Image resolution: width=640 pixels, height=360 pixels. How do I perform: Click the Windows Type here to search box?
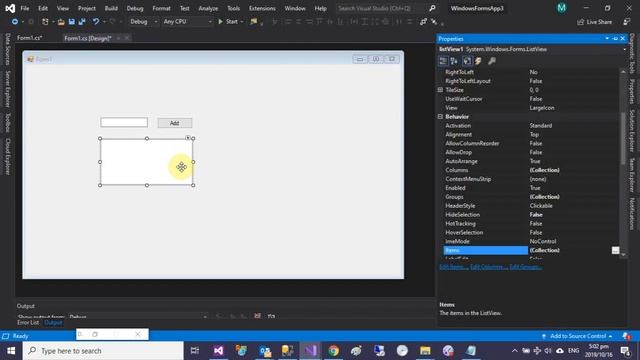click(103, 351)
